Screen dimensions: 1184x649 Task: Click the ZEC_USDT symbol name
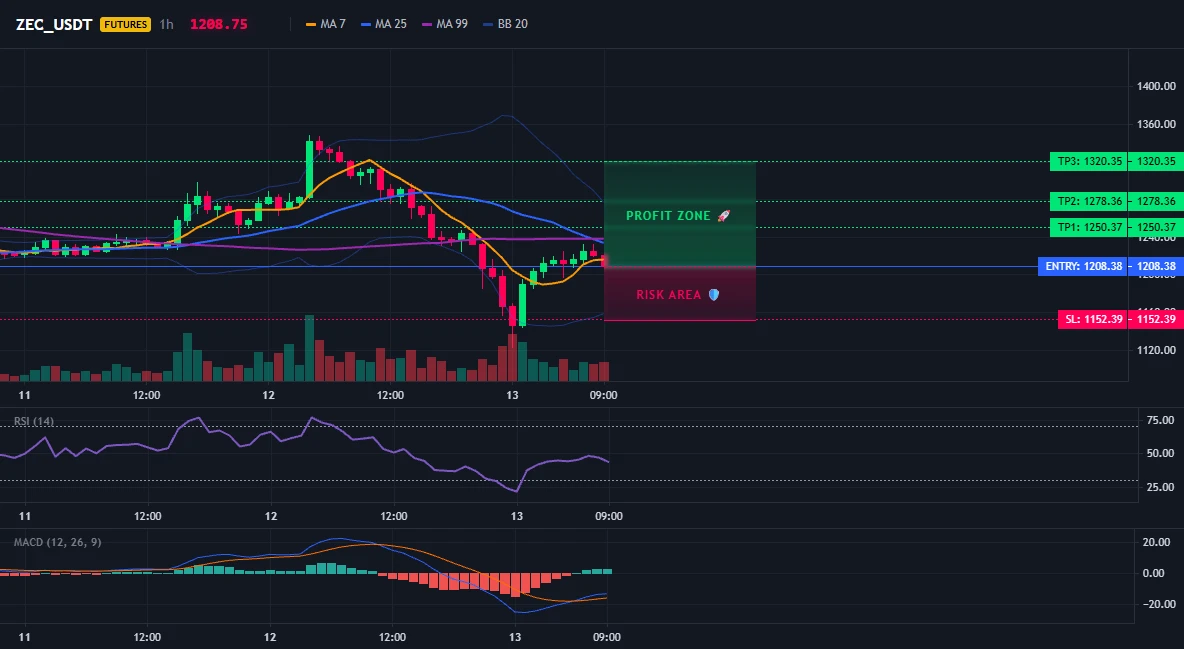pos(54,24)
